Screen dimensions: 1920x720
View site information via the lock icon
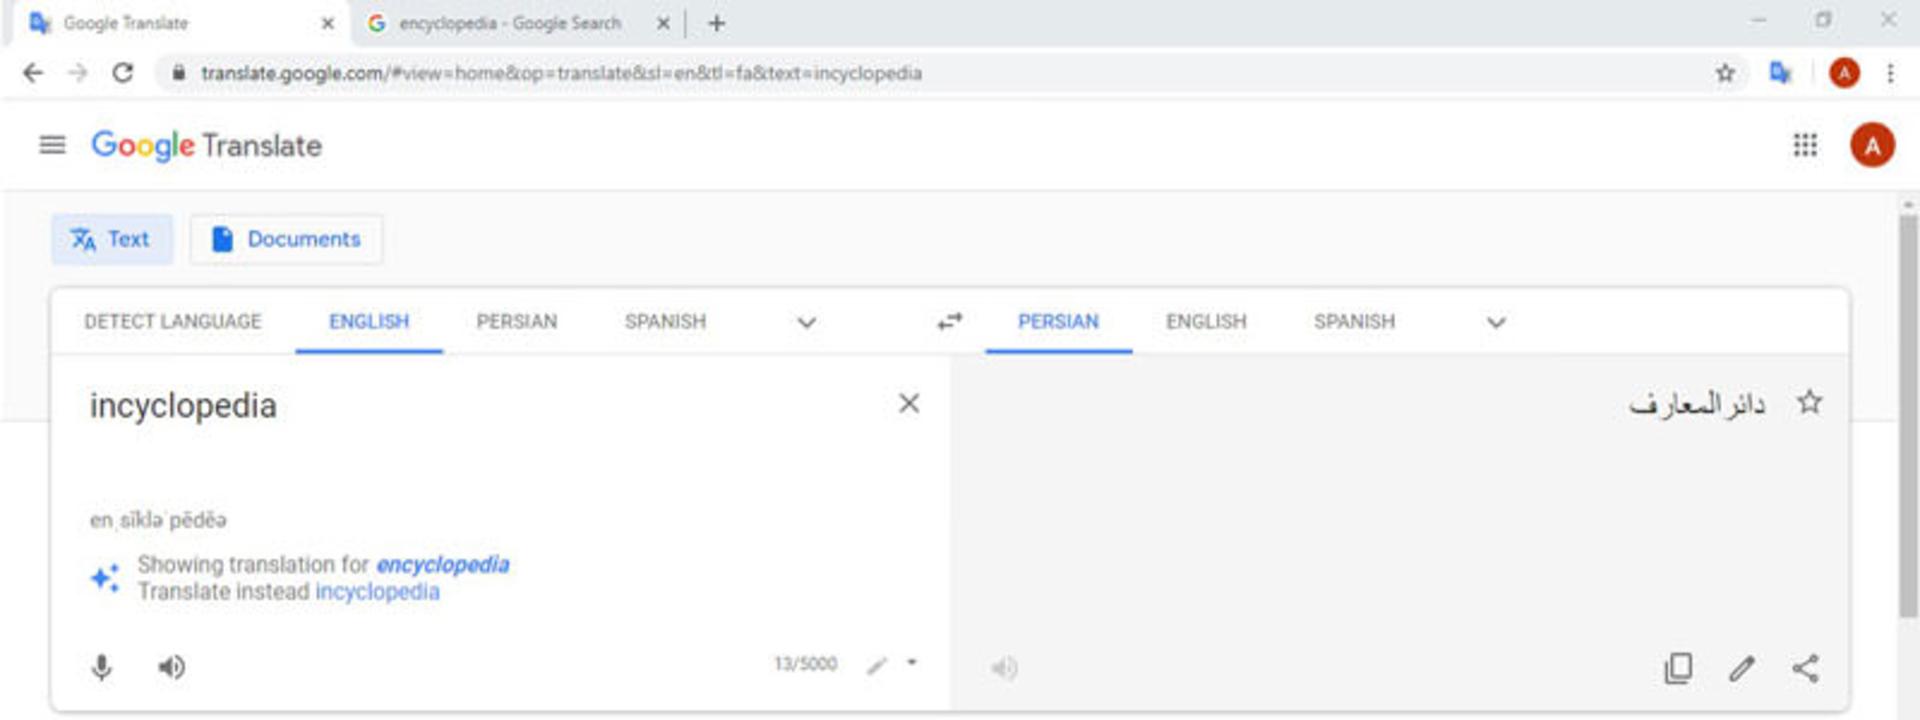click(179, 73)
